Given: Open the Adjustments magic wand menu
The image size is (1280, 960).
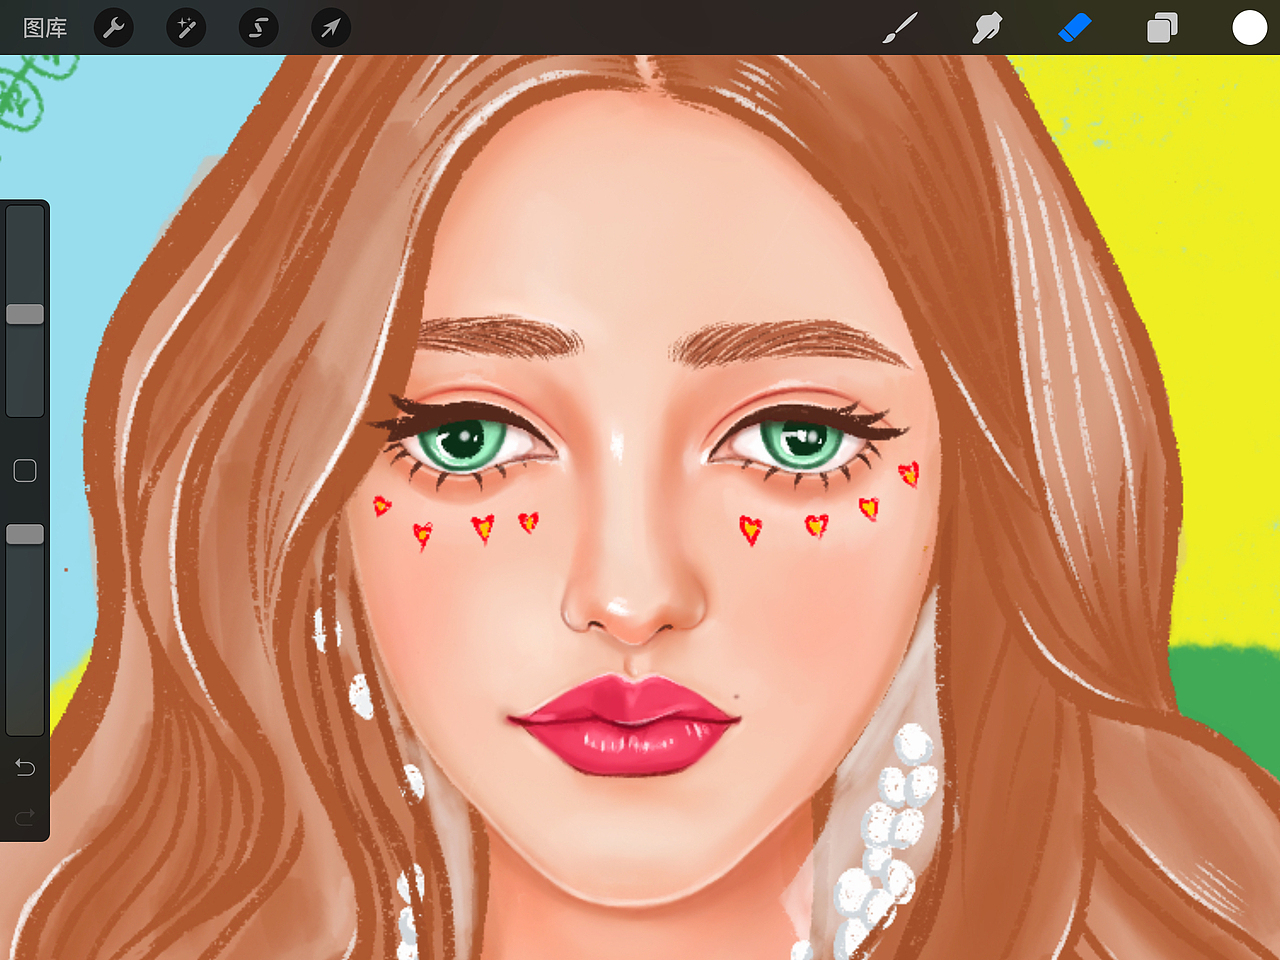Looking at the screenshot, I should click(185, 27).
